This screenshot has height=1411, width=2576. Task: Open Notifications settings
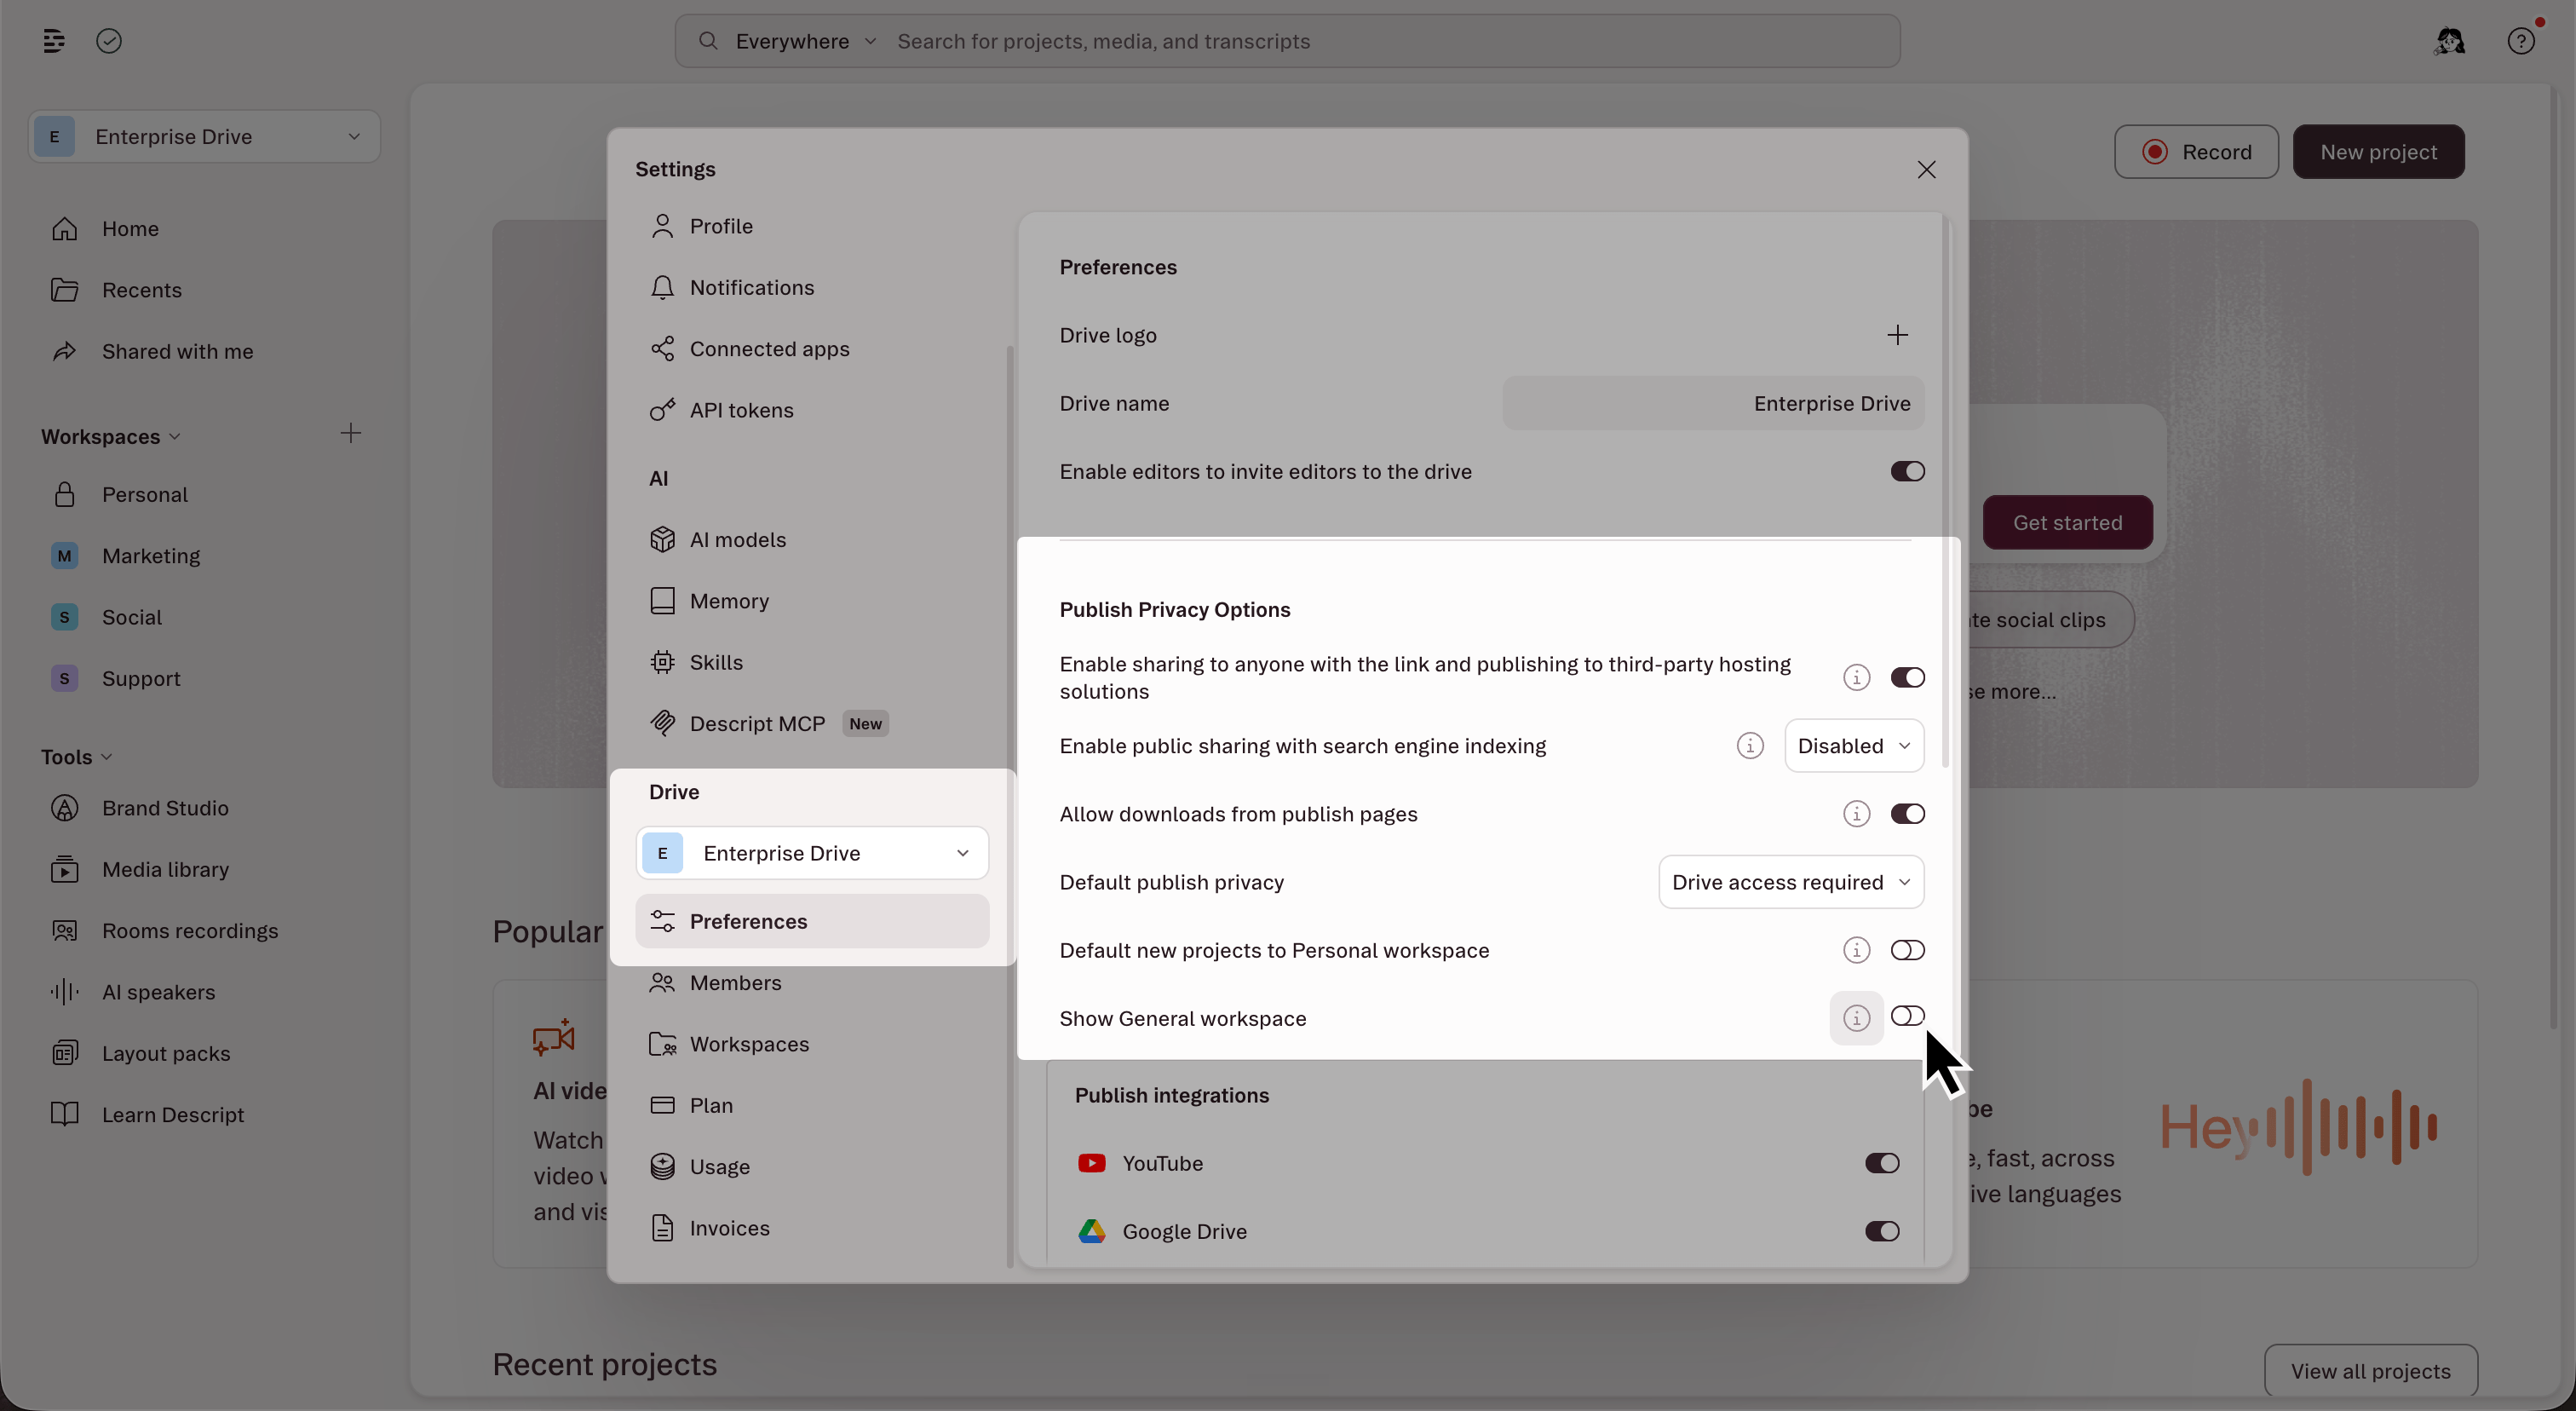pos(812,288)
